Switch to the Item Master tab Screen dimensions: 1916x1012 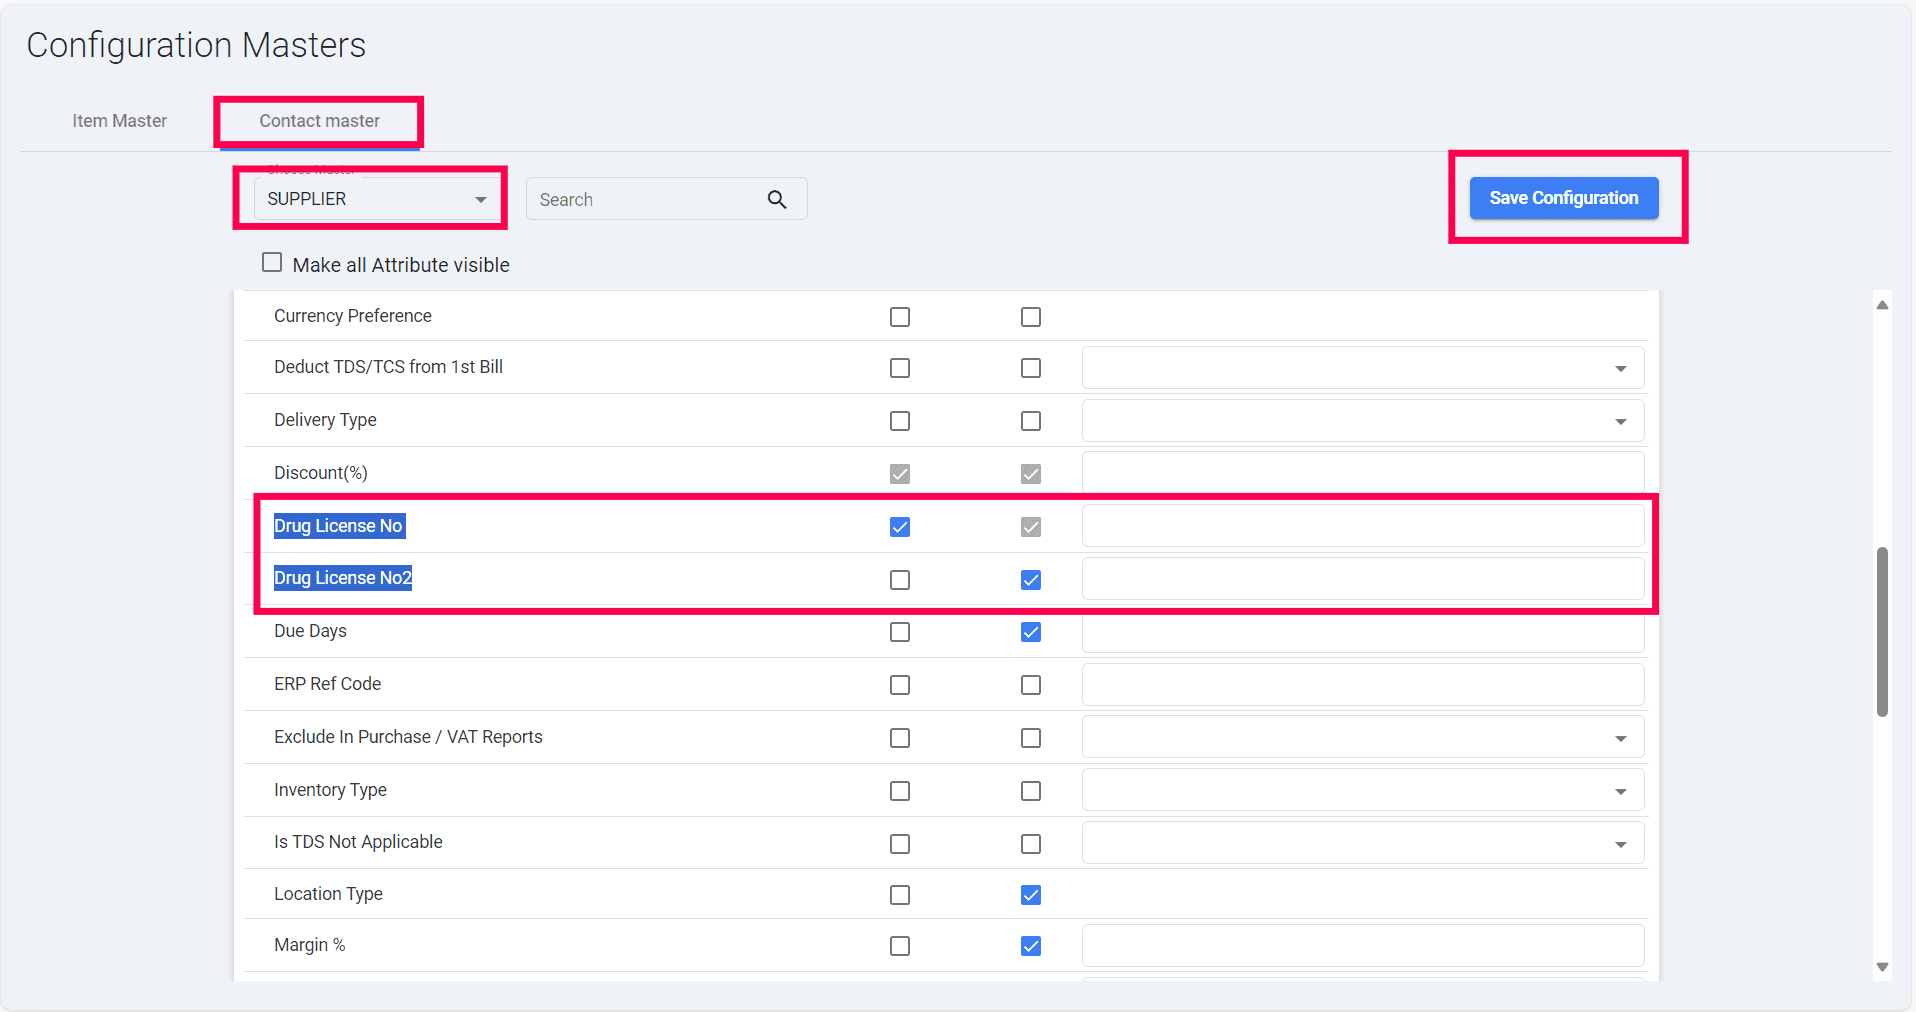120,121
